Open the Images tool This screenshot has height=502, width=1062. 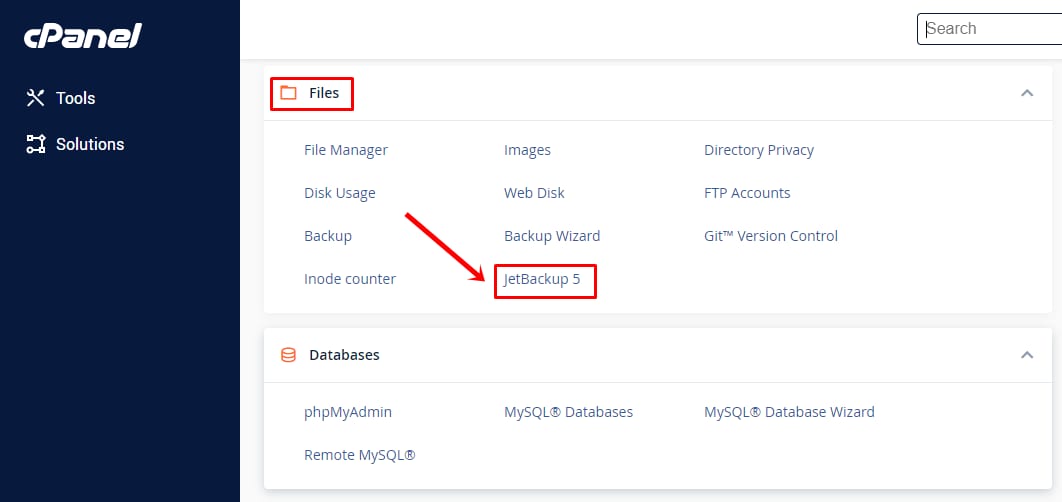point(527,150)
